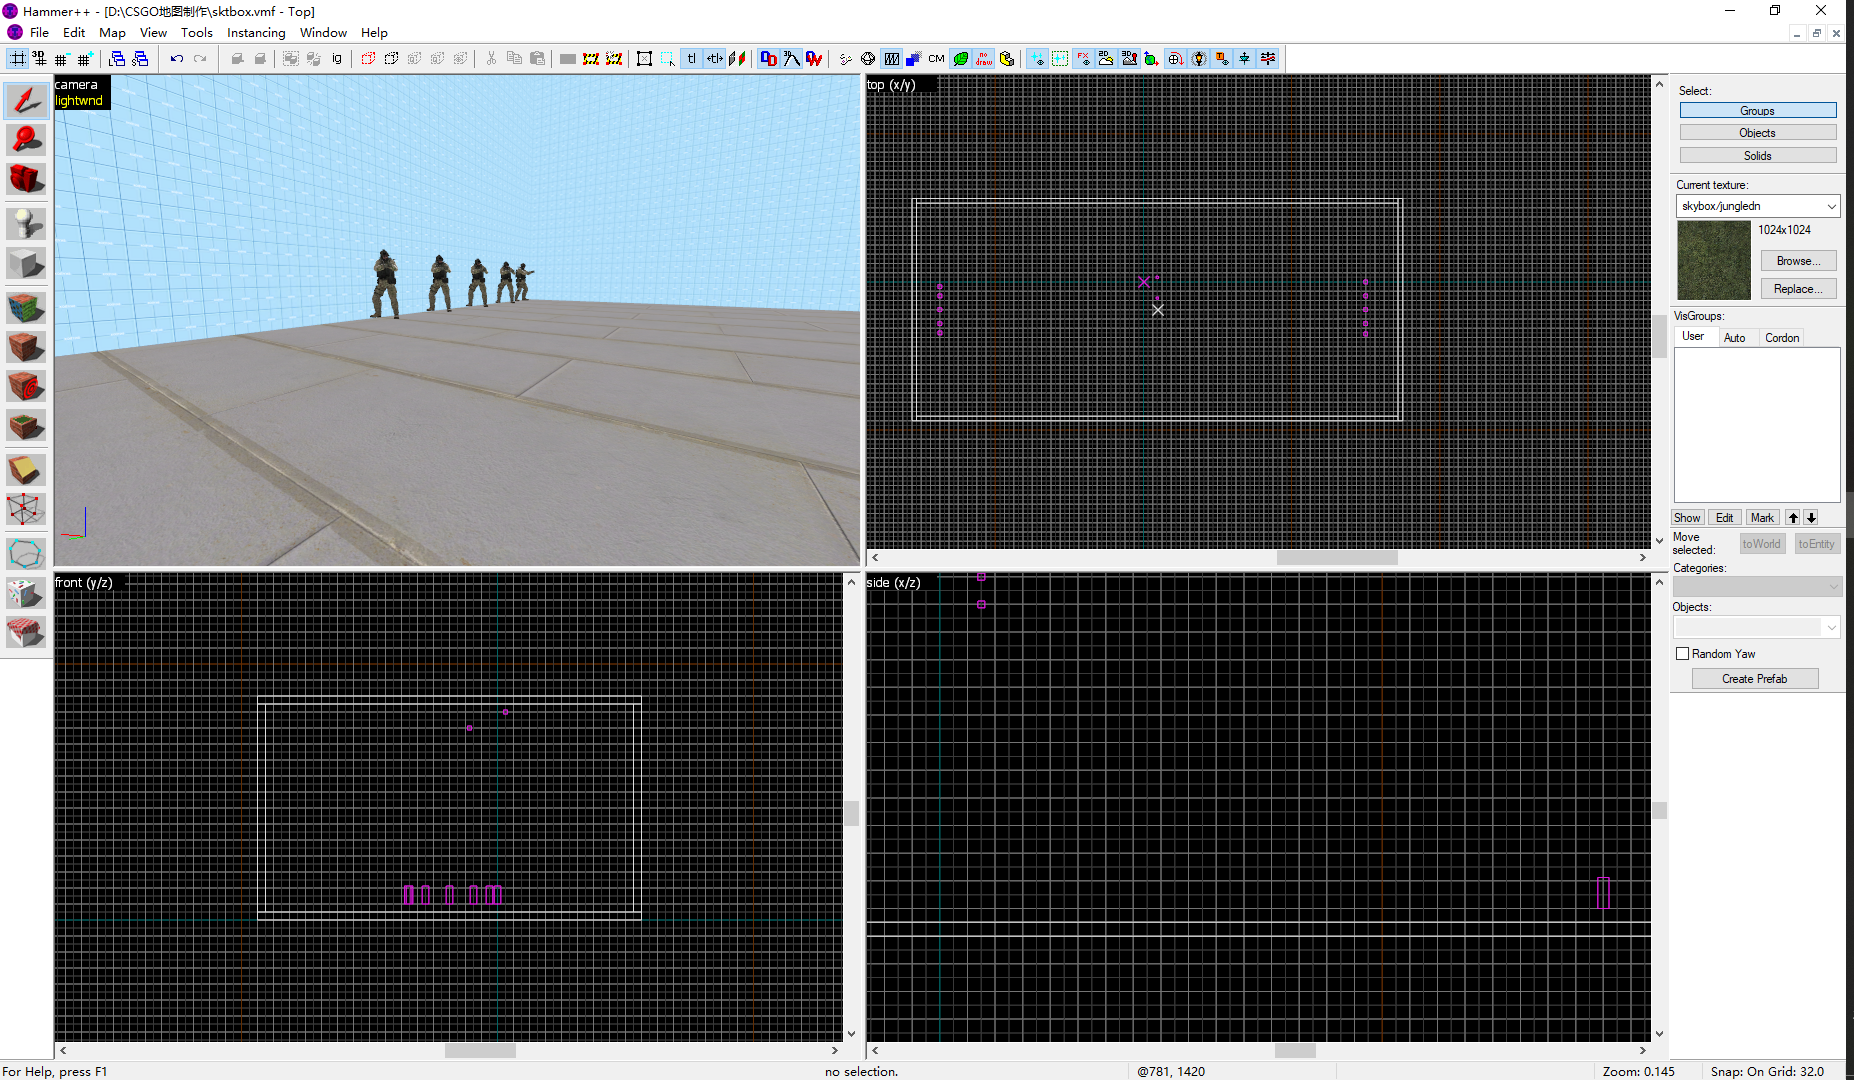1854x1080 pixels.
Task: Toggle the ignore groups 'ig' button
Action: [x=337, y=59]
